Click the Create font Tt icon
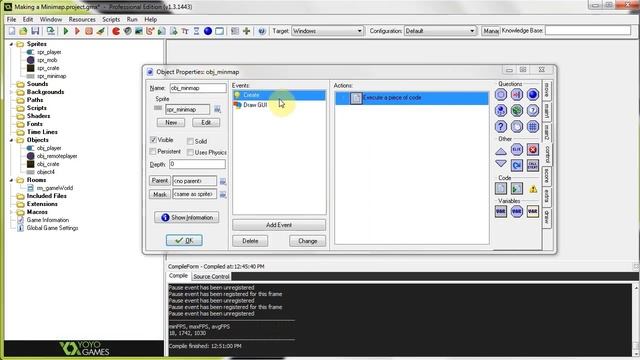640x360 pixels. pos(185,31)
